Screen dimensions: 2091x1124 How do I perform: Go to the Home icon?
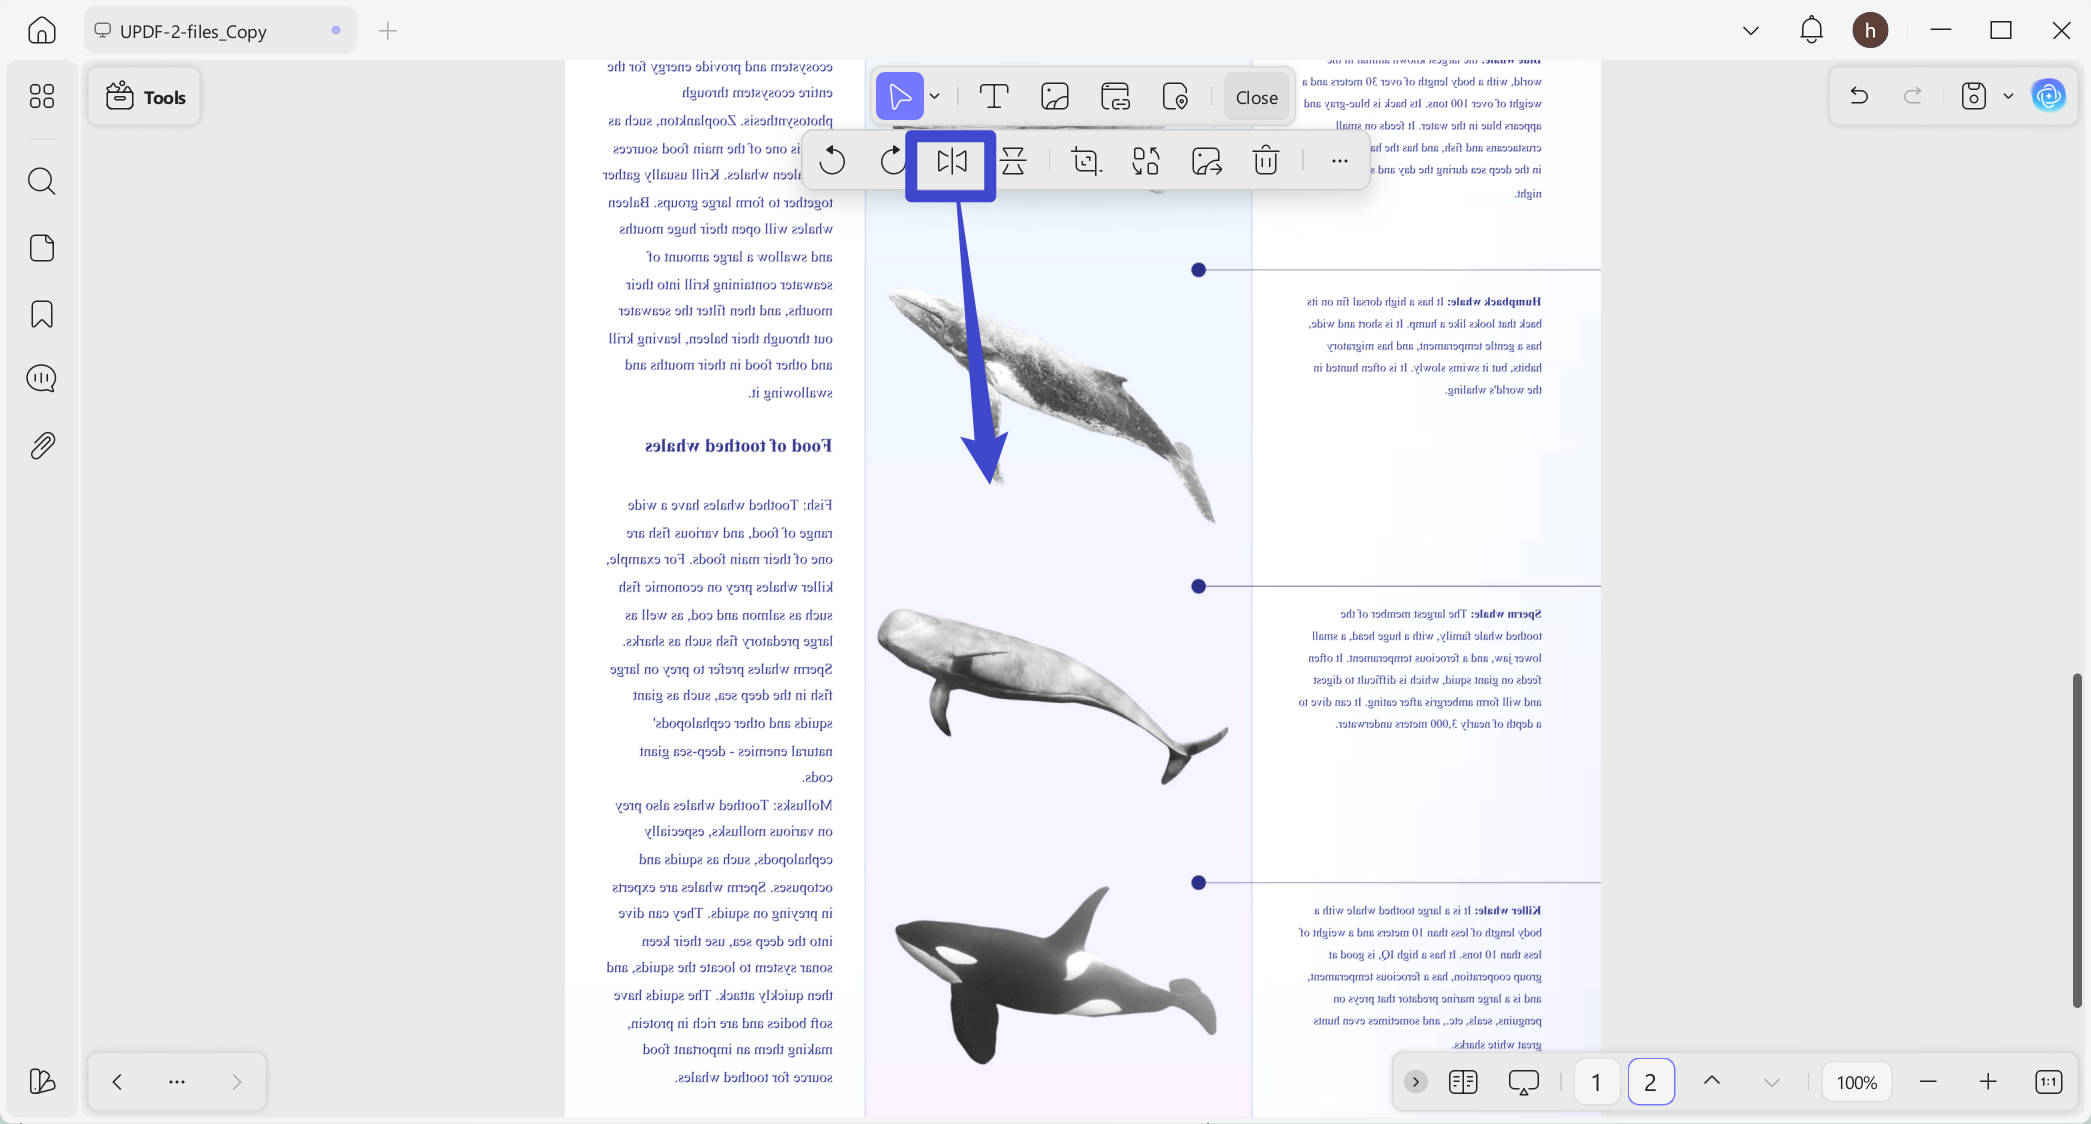(42, 31)
